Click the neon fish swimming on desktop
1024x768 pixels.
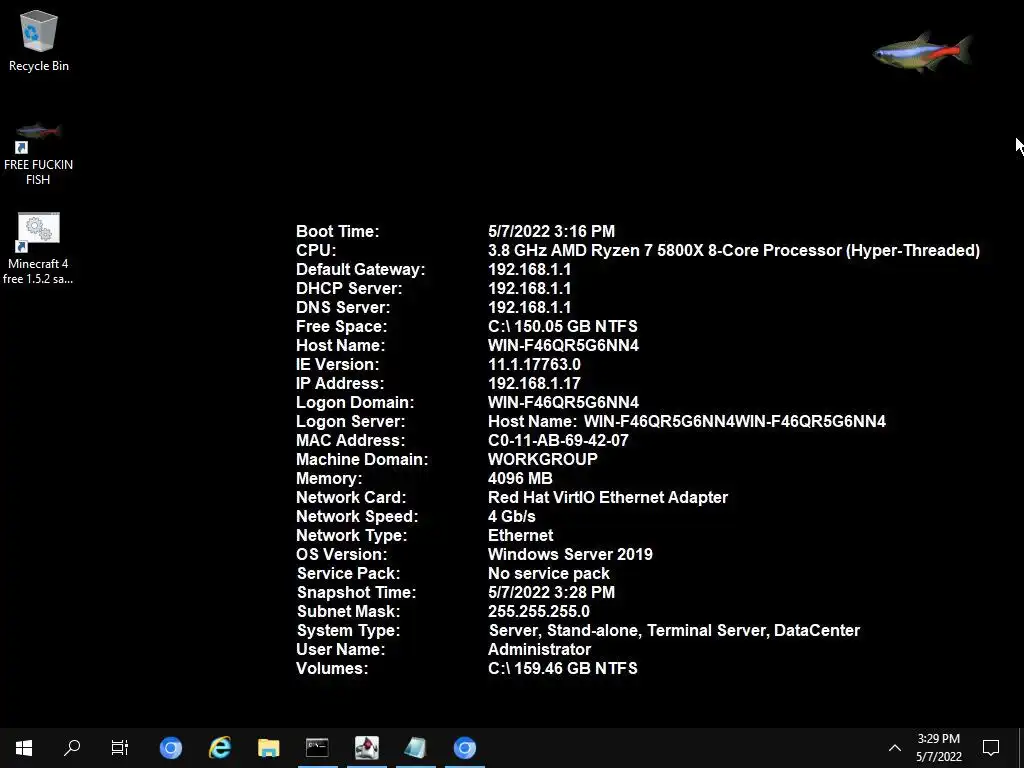coord(922,52)
